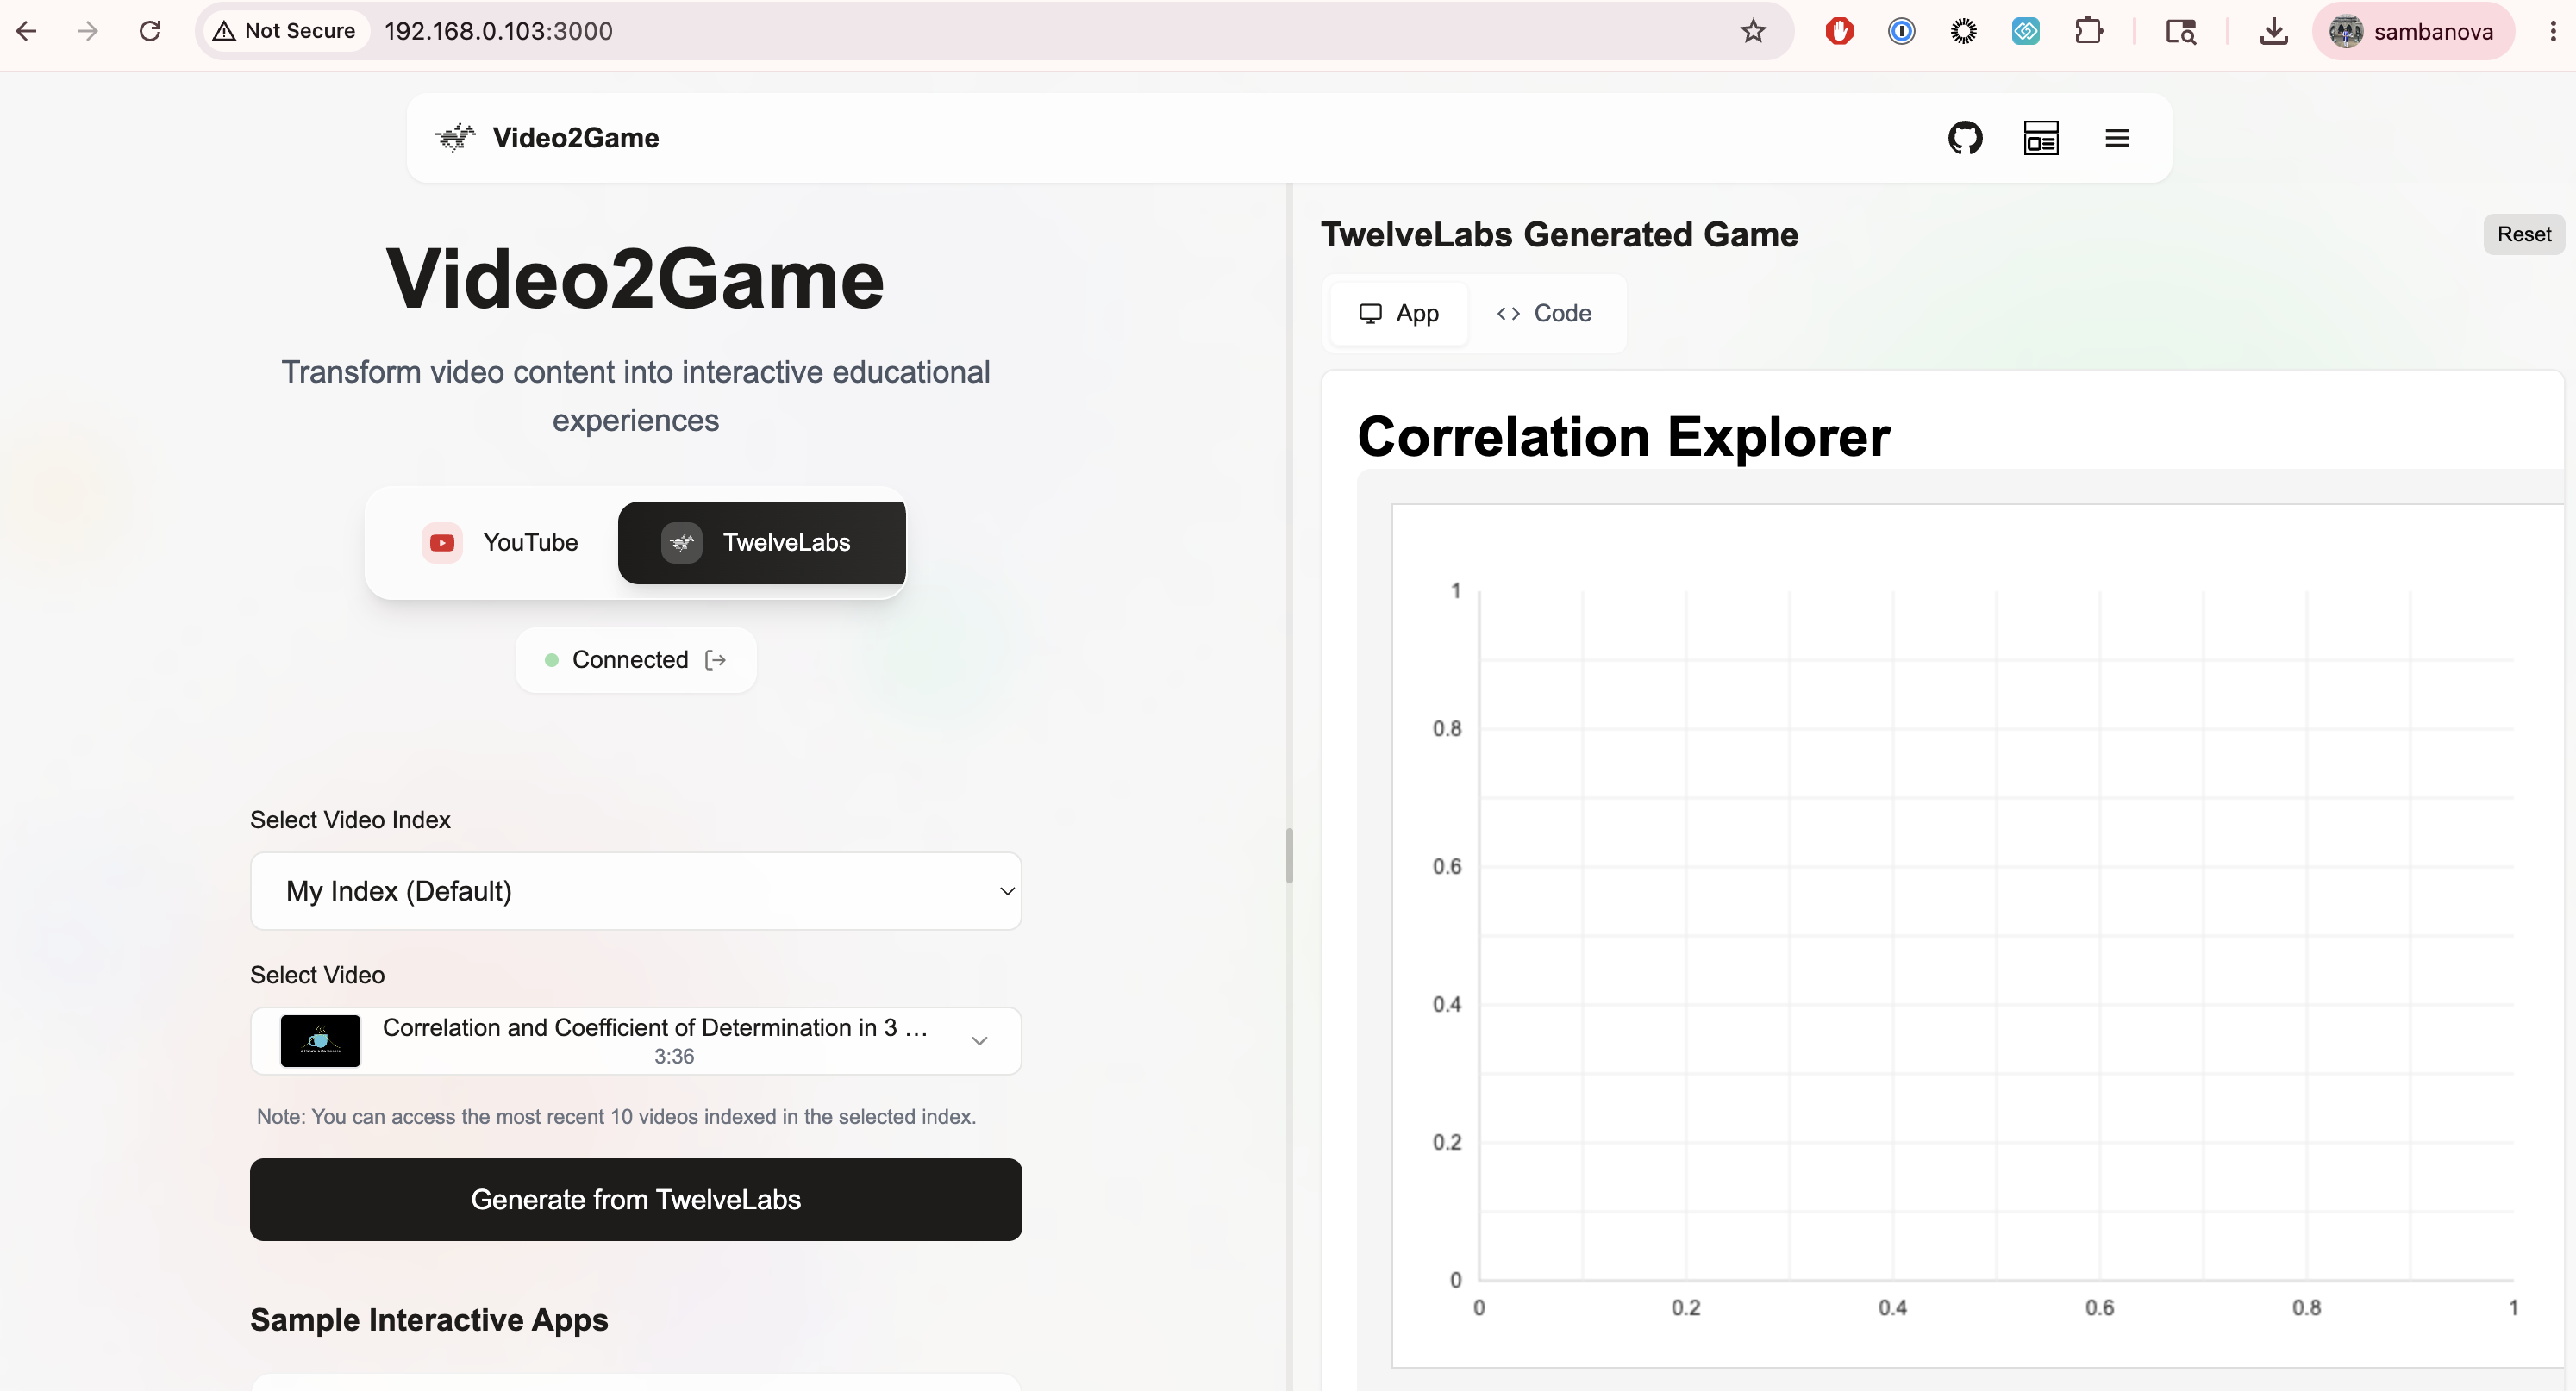This screenshot has width=2576, height=1391.
Task: Disconnect using the logout arrow icon
Action: click(x=716, y=660)
